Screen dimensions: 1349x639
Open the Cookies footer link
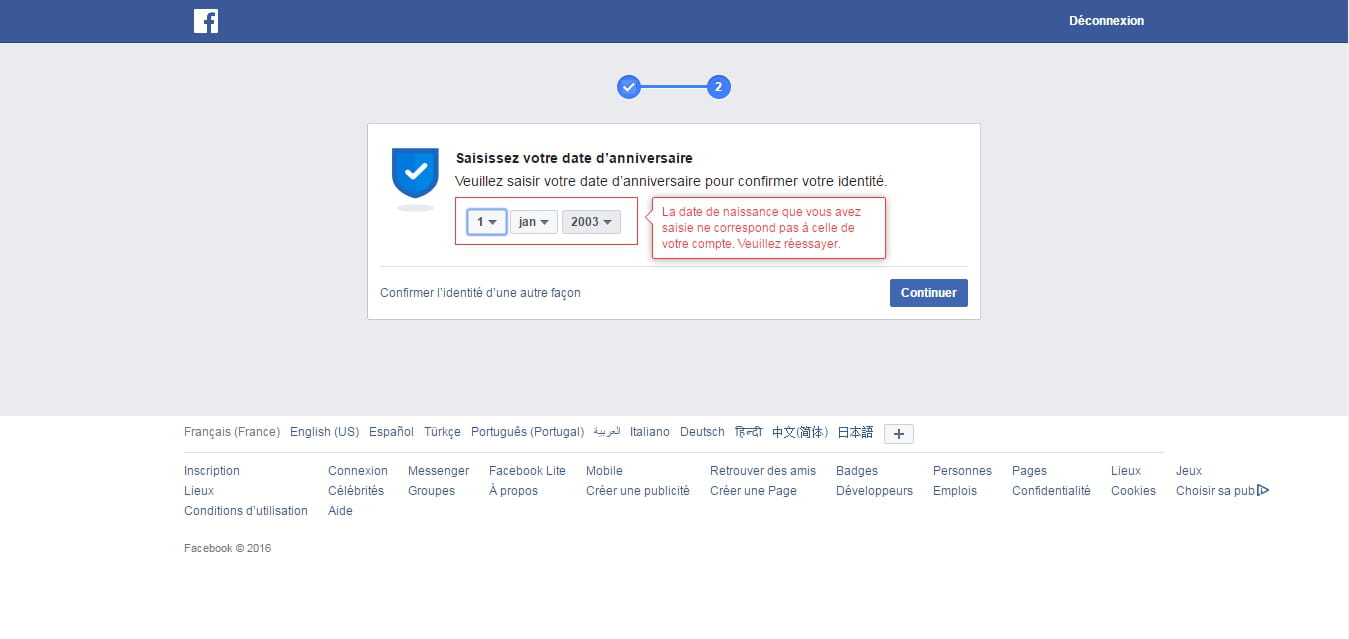1133,491
